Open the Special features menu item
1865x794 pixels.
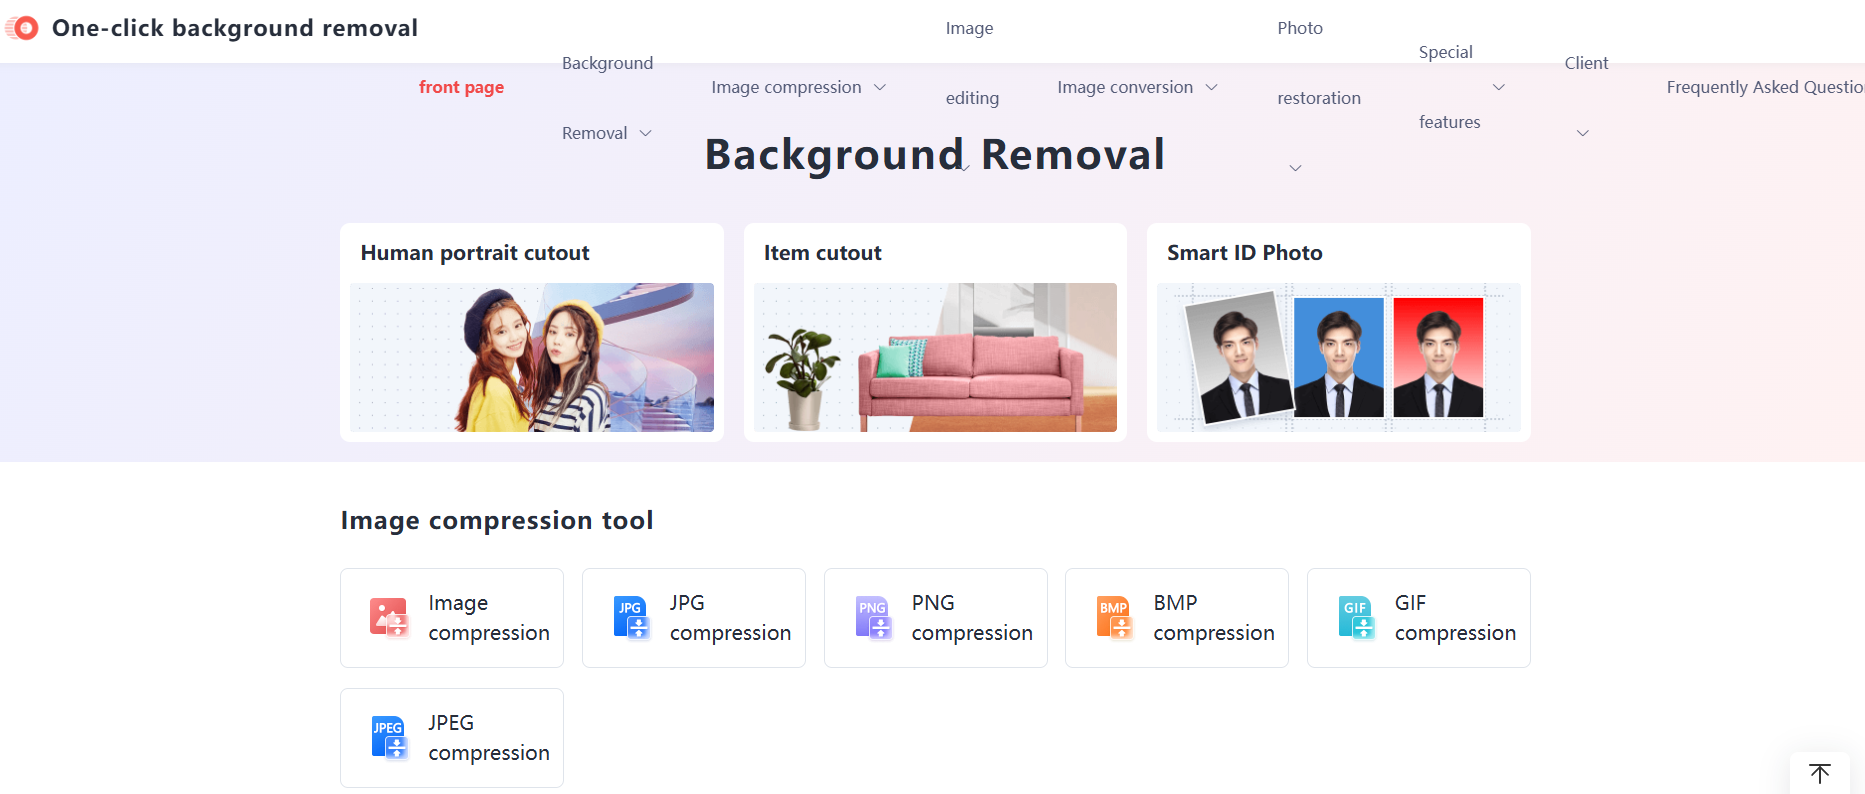tap(1449, 87)
